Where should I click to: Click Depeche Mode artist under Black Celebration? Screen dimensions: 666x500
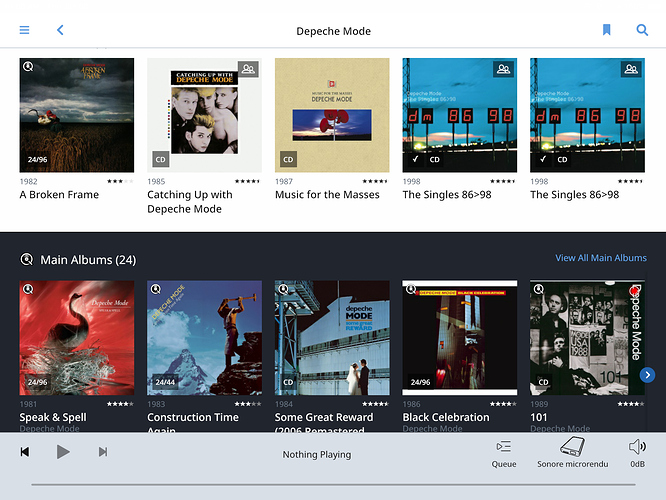432,428
